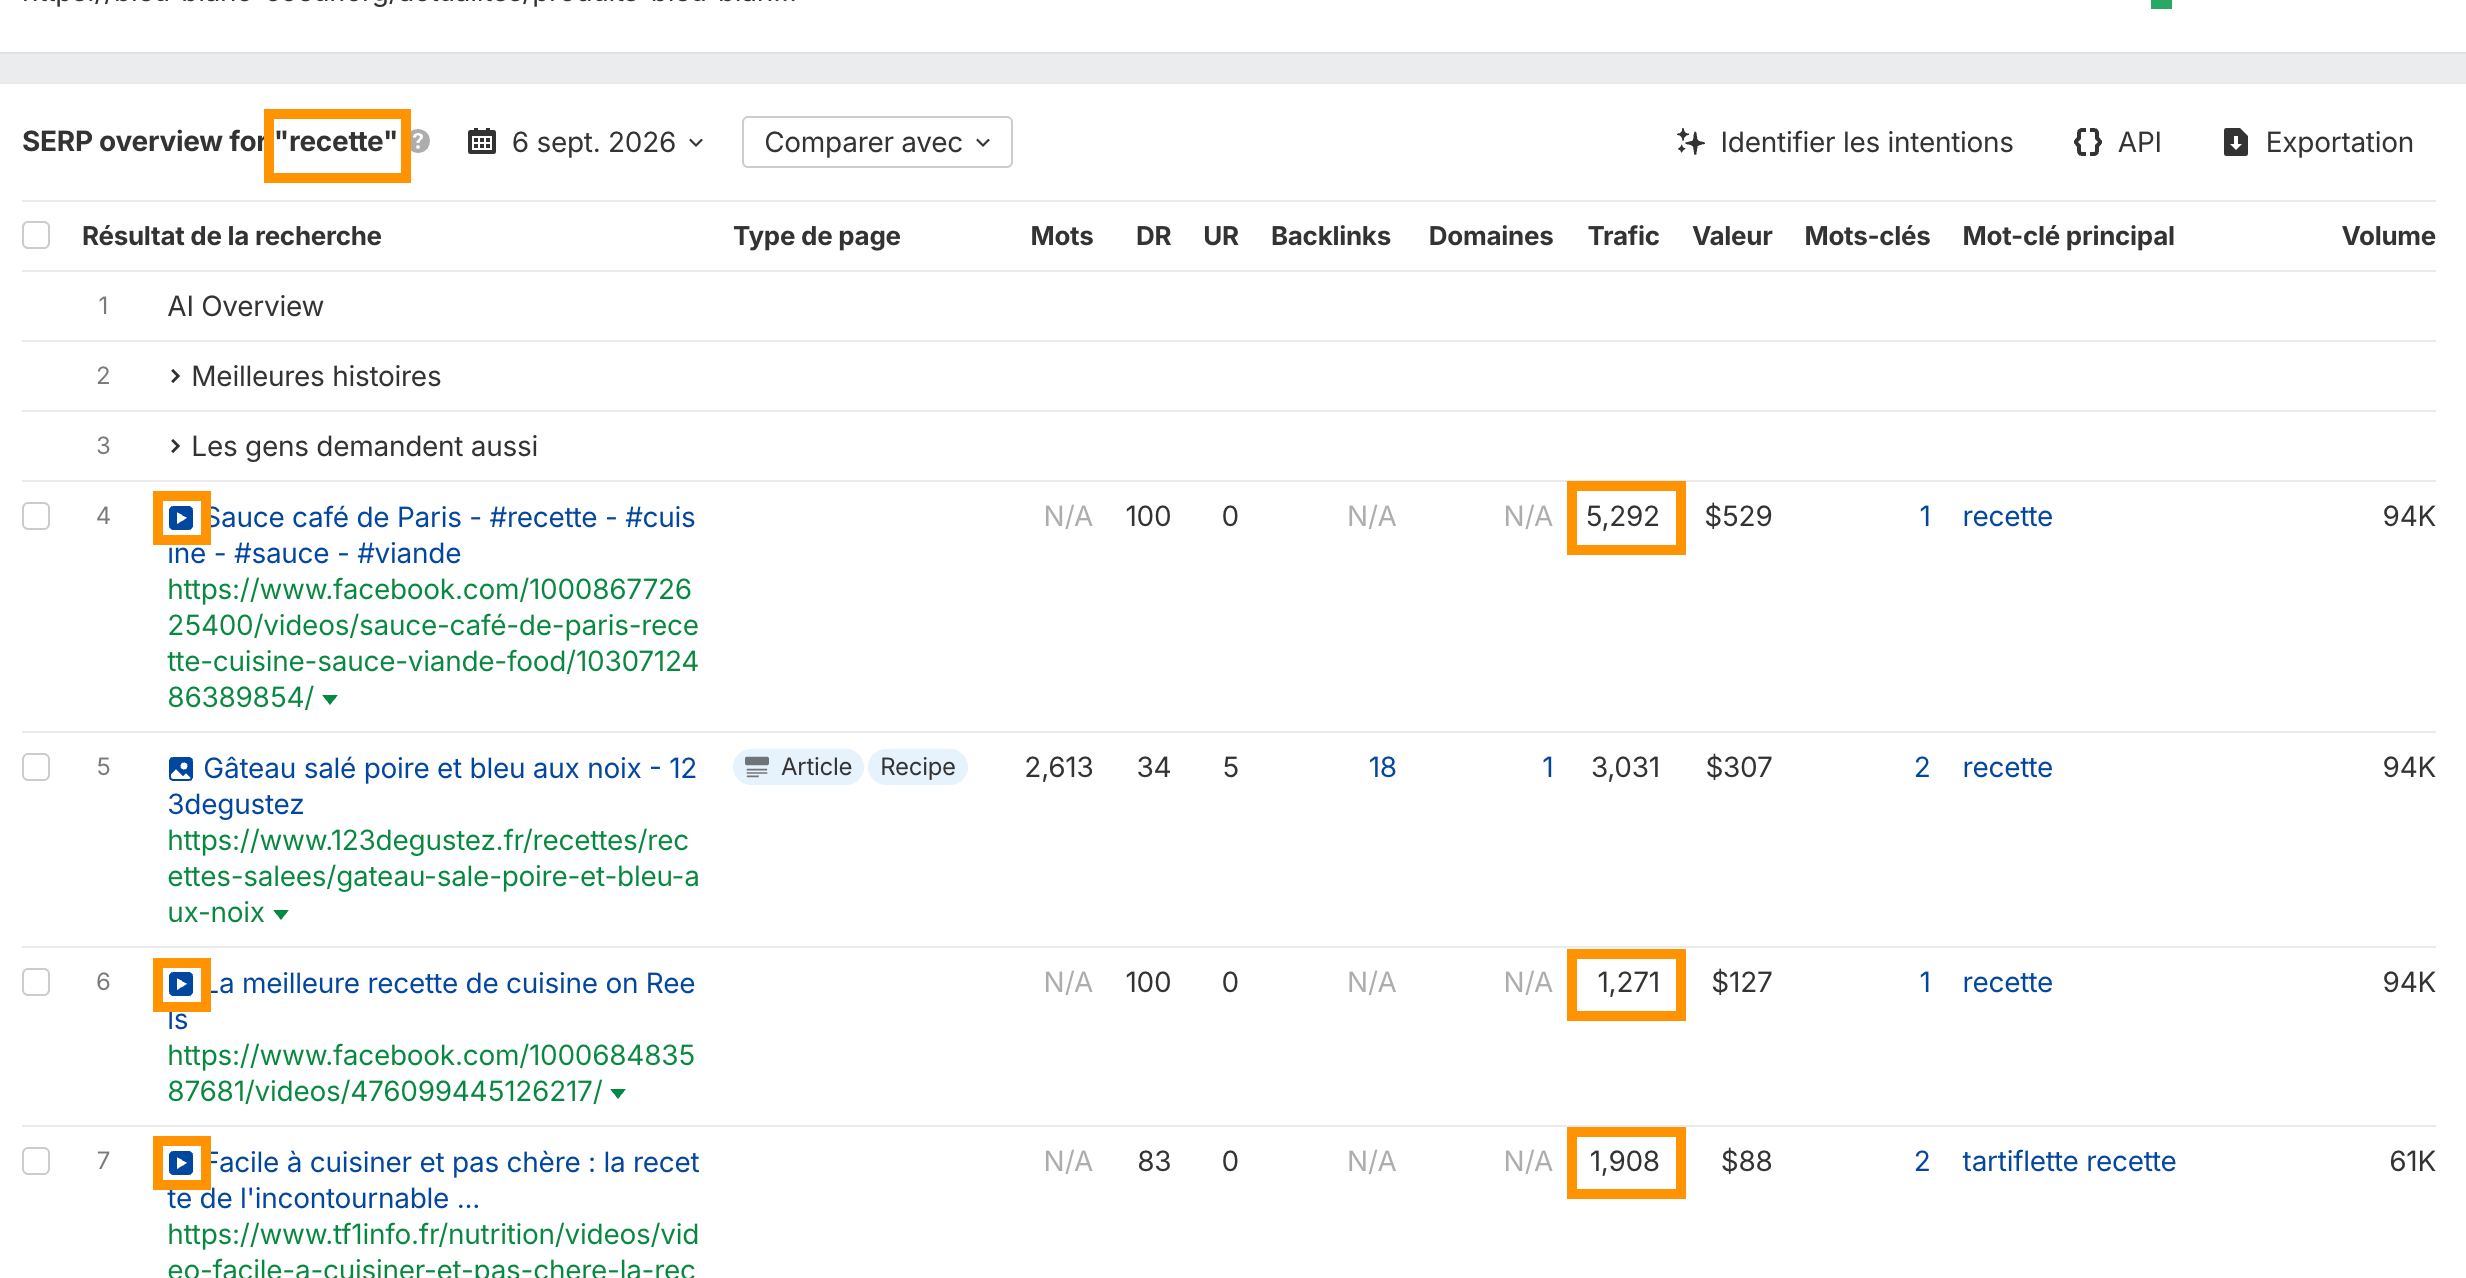Viewport: 2466px width, 1278px height.
Task: Open the Gâteau salé poire et bleu aux noix link
Action: click(431, 786)
